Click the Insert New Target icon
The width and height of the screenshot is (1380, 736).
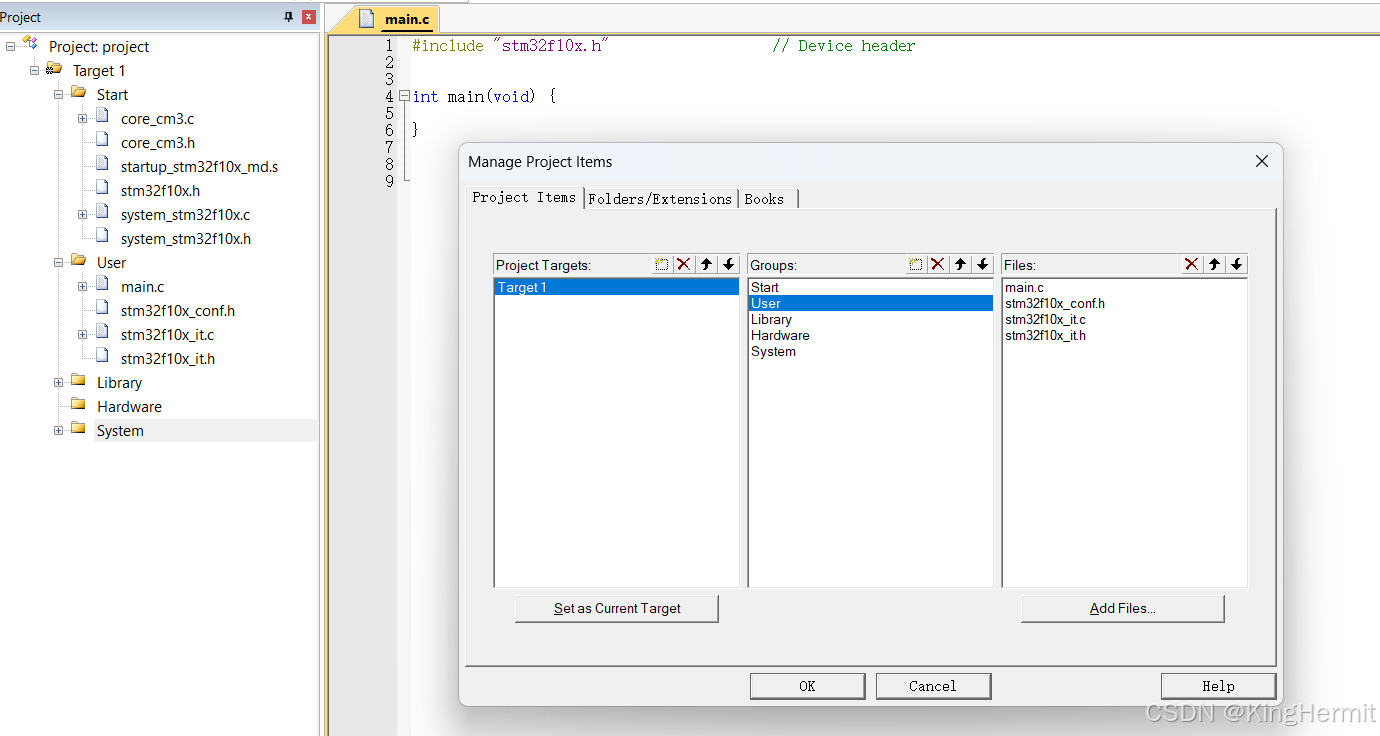click(661, 264)
